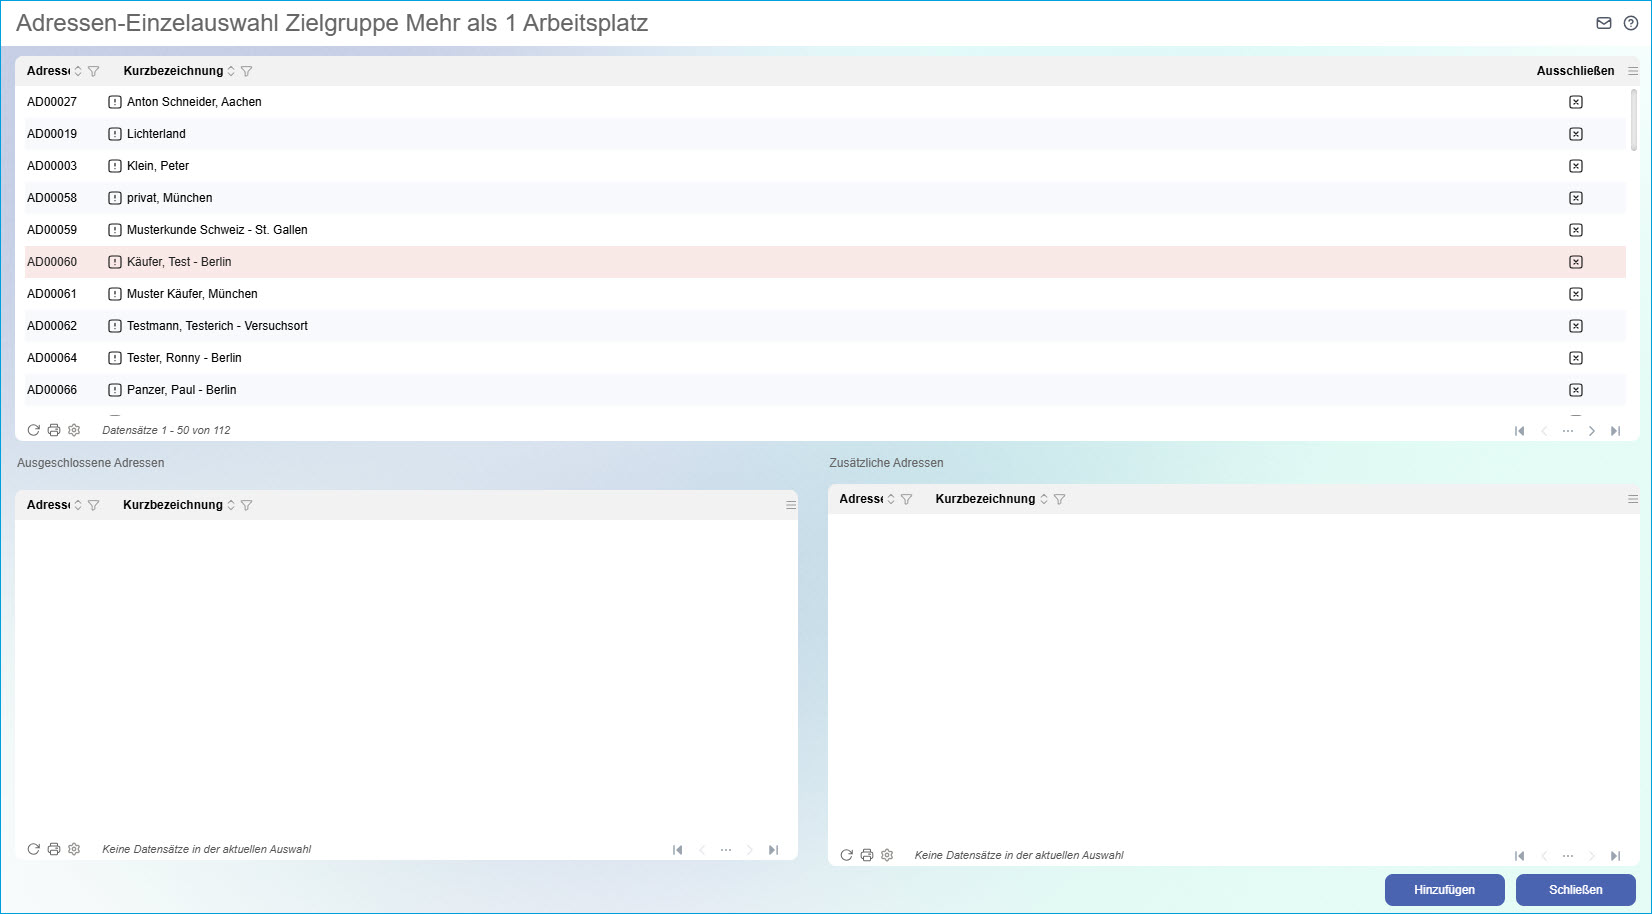Open info icon for Anton Schneider, Aachen
Screen dimensions: 1652x914
click(115, 102)
